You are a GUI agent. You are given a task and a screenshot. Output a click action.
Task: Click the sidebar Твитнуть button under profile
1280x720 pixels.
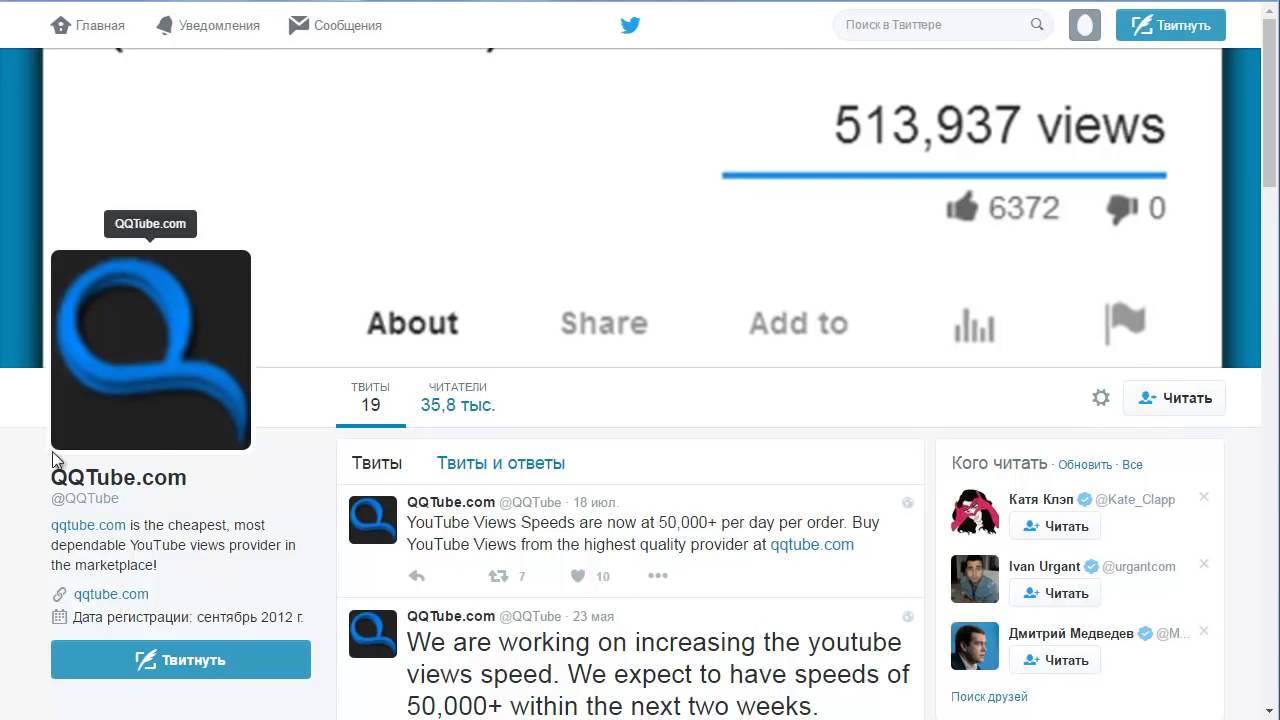181,660
